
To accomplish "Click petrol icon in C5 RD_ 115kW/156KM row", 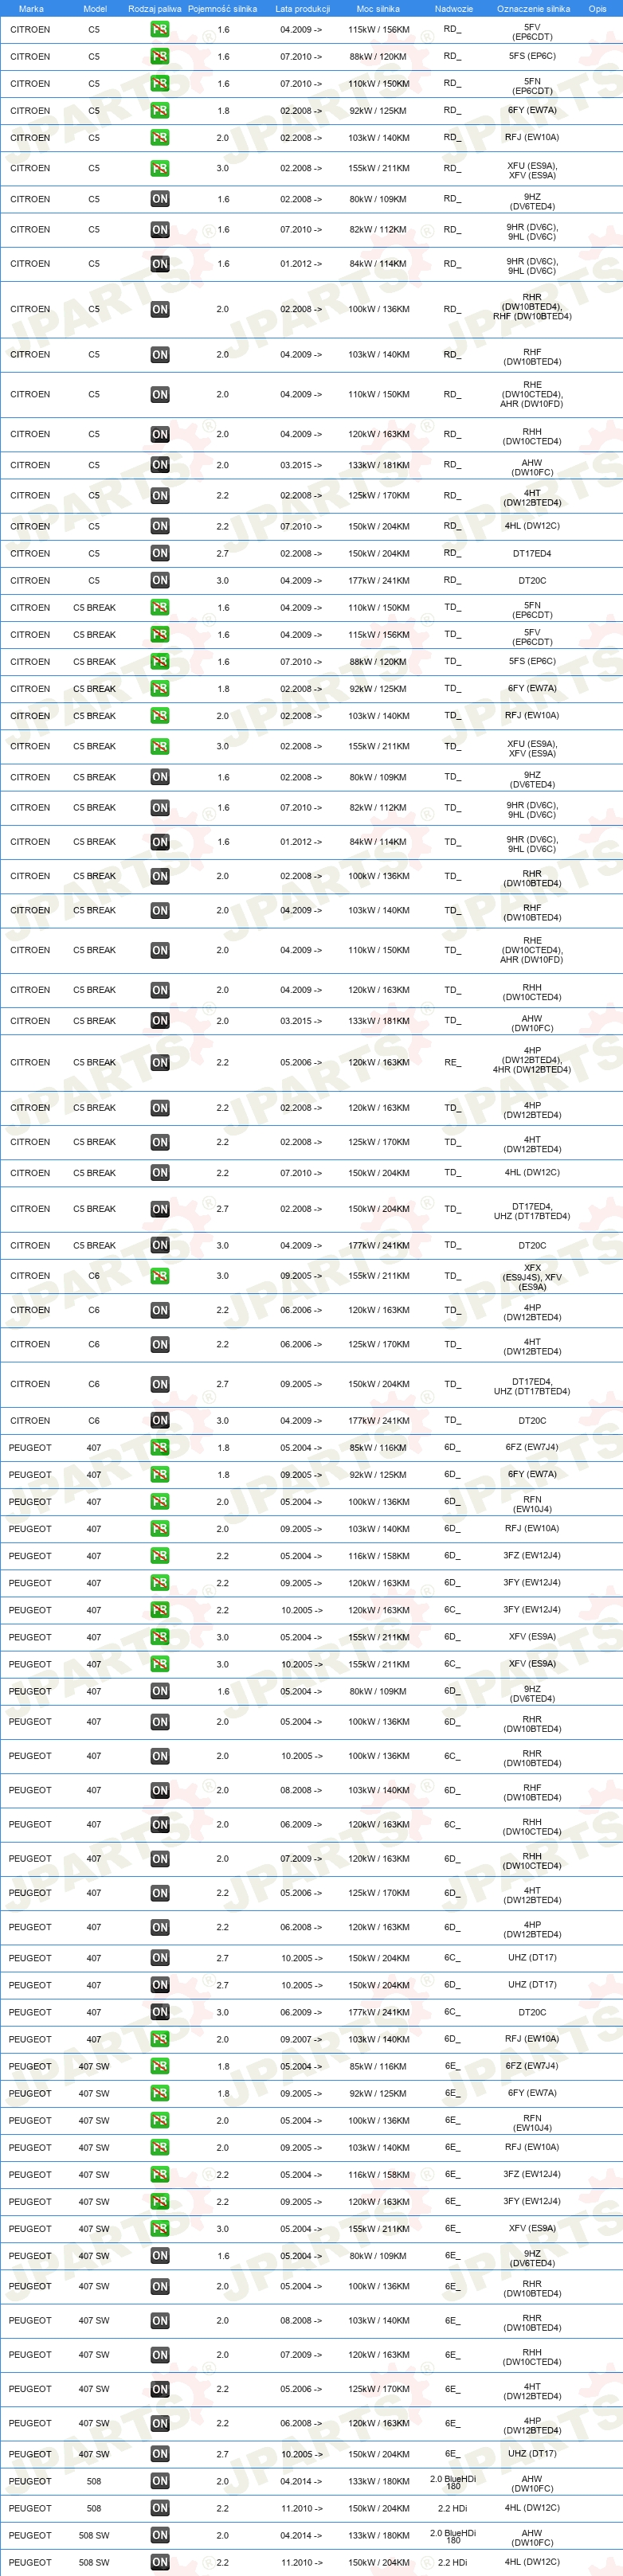I will pos(159,30).
